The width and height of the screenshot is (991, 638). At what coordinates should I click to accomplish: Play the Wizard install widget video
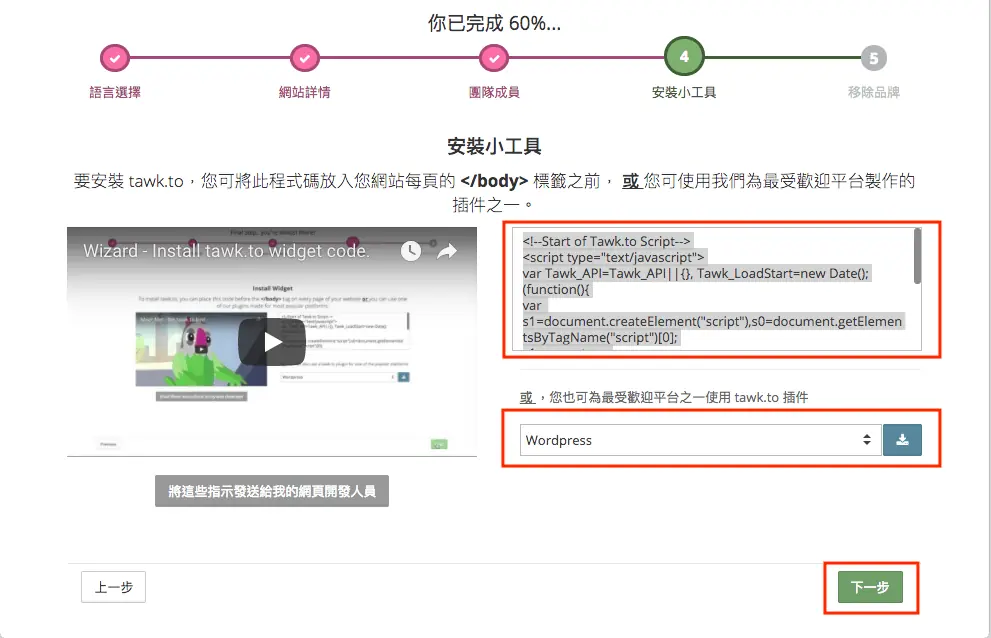click(272, 342)
